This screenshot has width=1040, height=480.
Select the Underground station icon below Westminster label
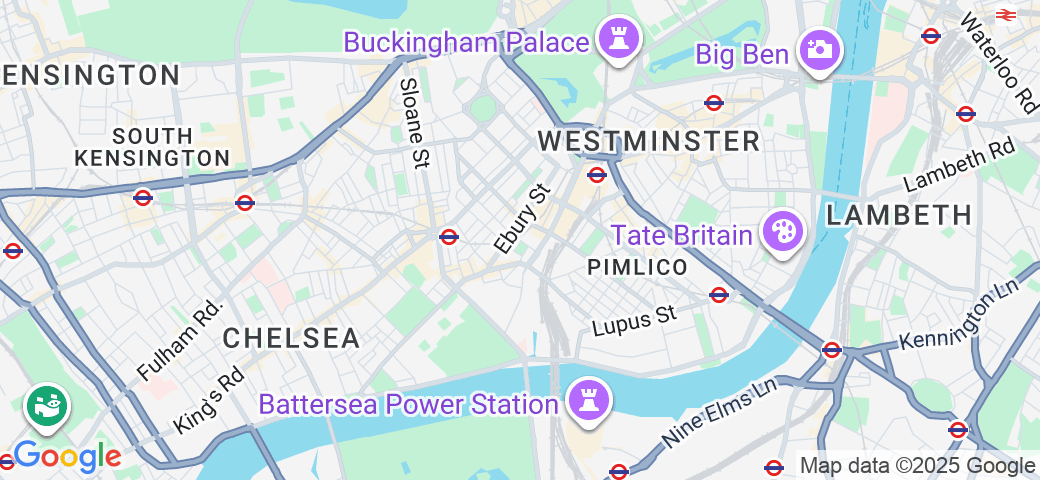coord(597,175)
